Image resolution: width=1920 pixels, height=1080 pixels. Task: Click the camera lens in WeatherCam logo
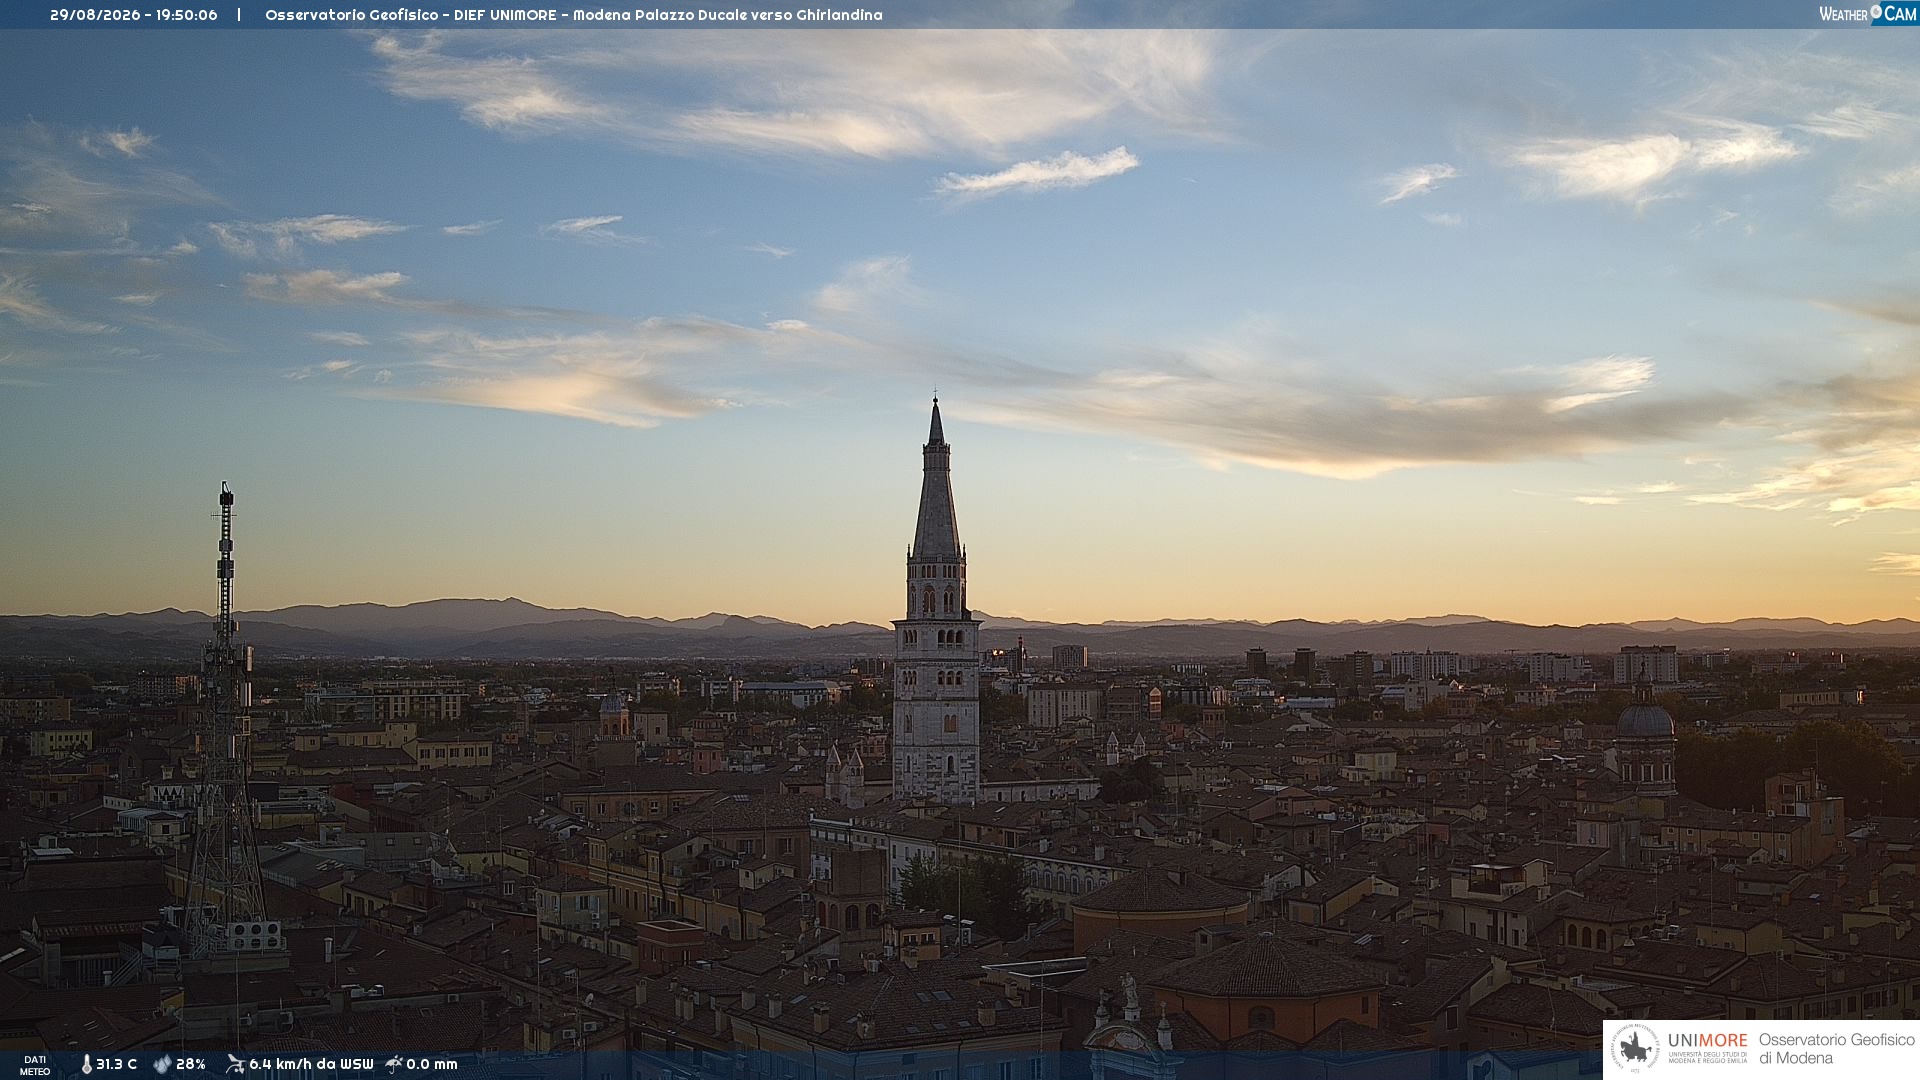tap(1876, 12)
